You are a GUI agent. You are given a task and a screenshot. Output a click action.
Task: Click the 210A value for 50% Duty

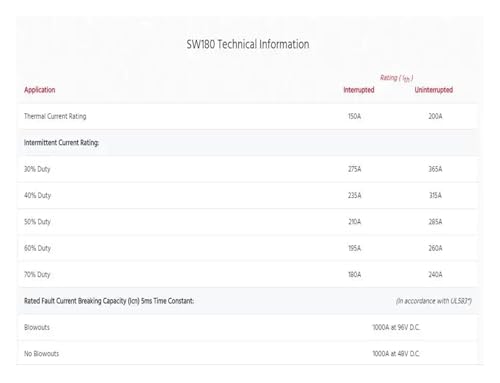354,222
